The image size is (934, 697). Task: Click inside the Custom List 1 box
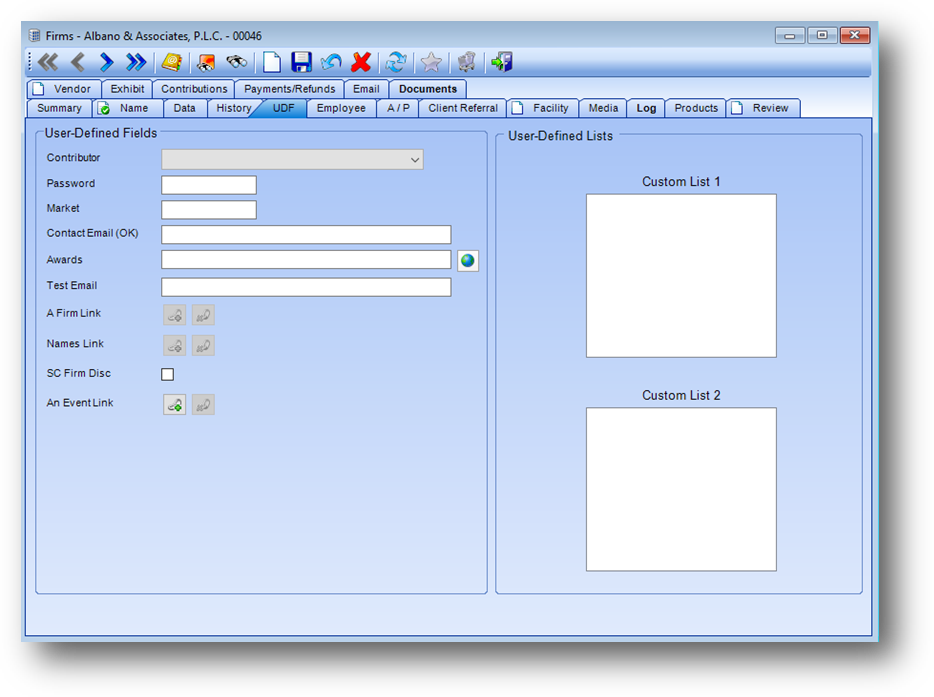[x=681, y=275]
